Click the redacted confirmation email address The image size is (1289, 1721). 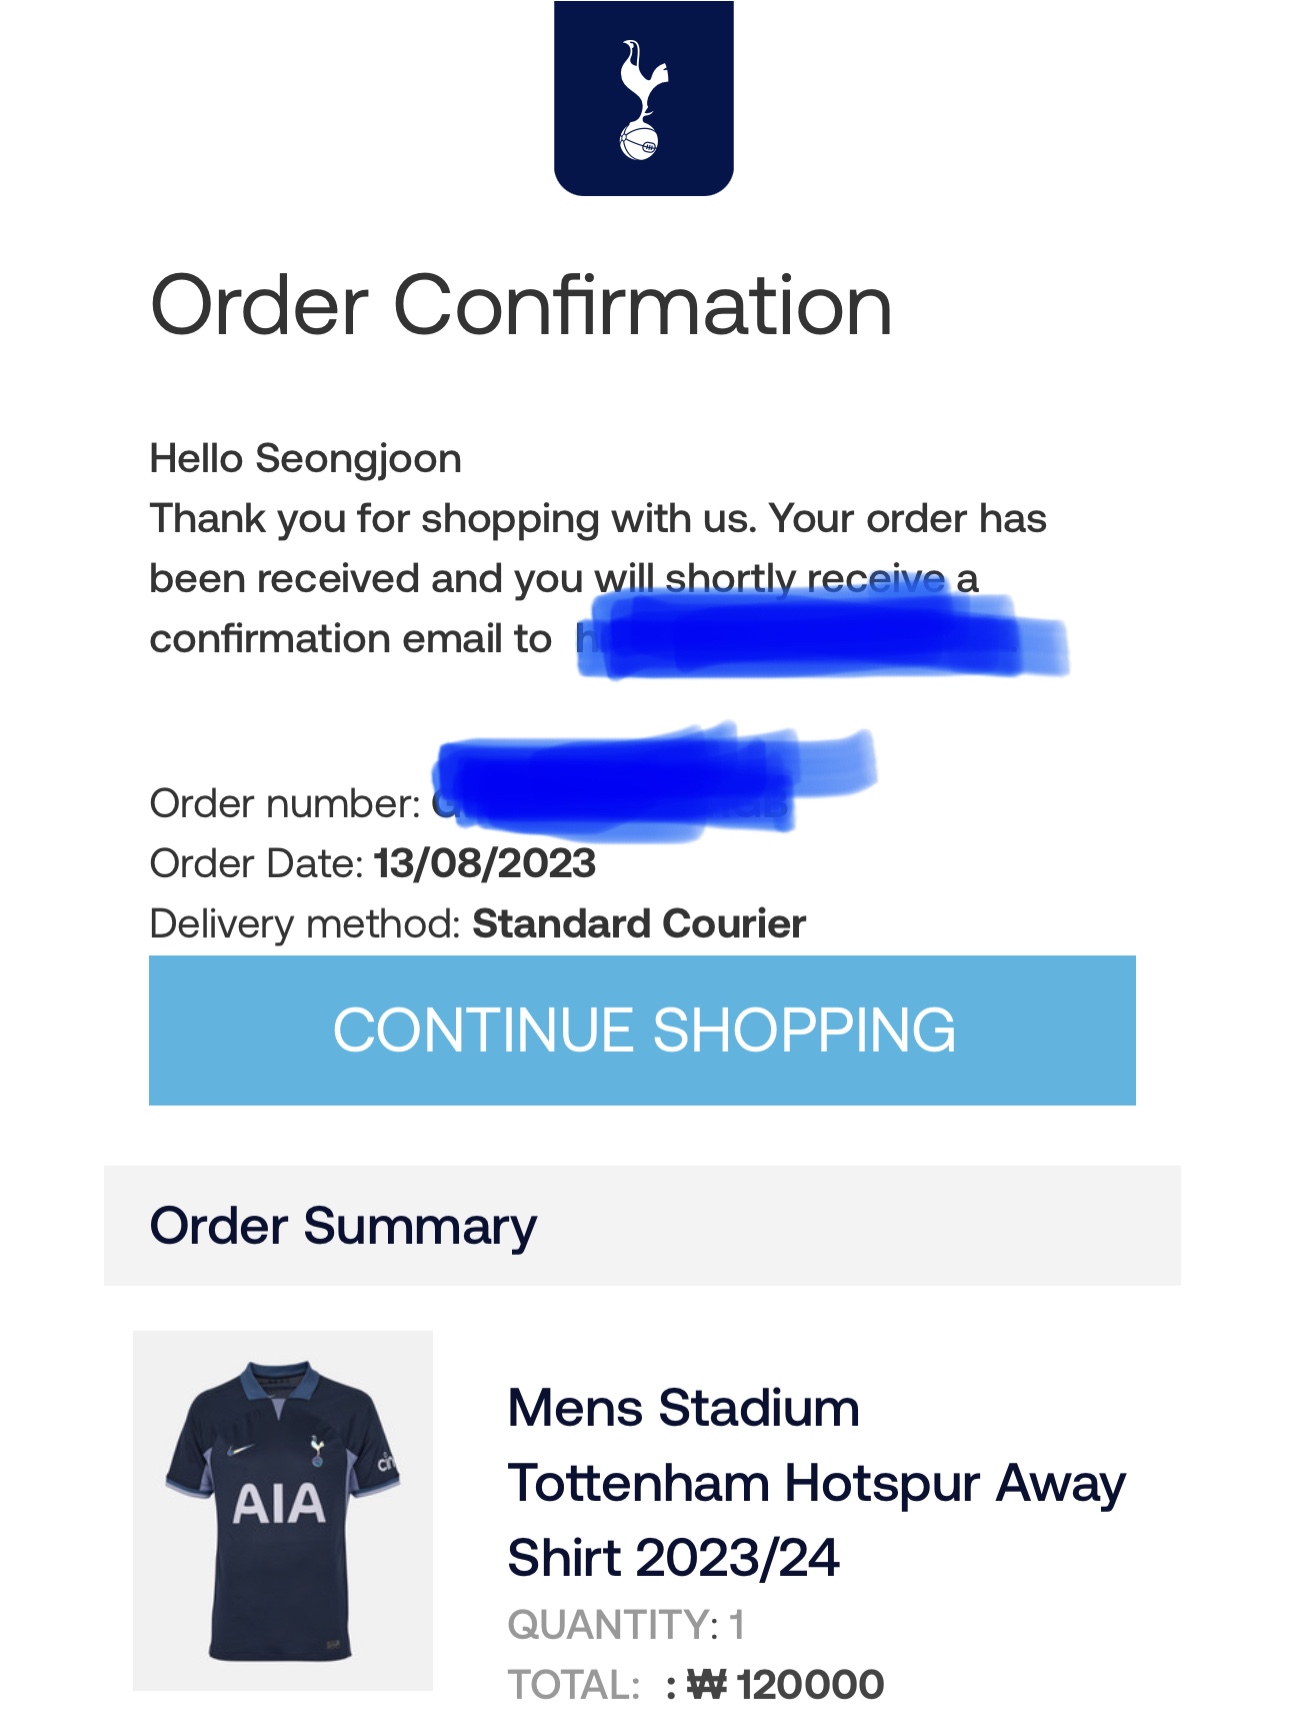[x=820, y=637]
